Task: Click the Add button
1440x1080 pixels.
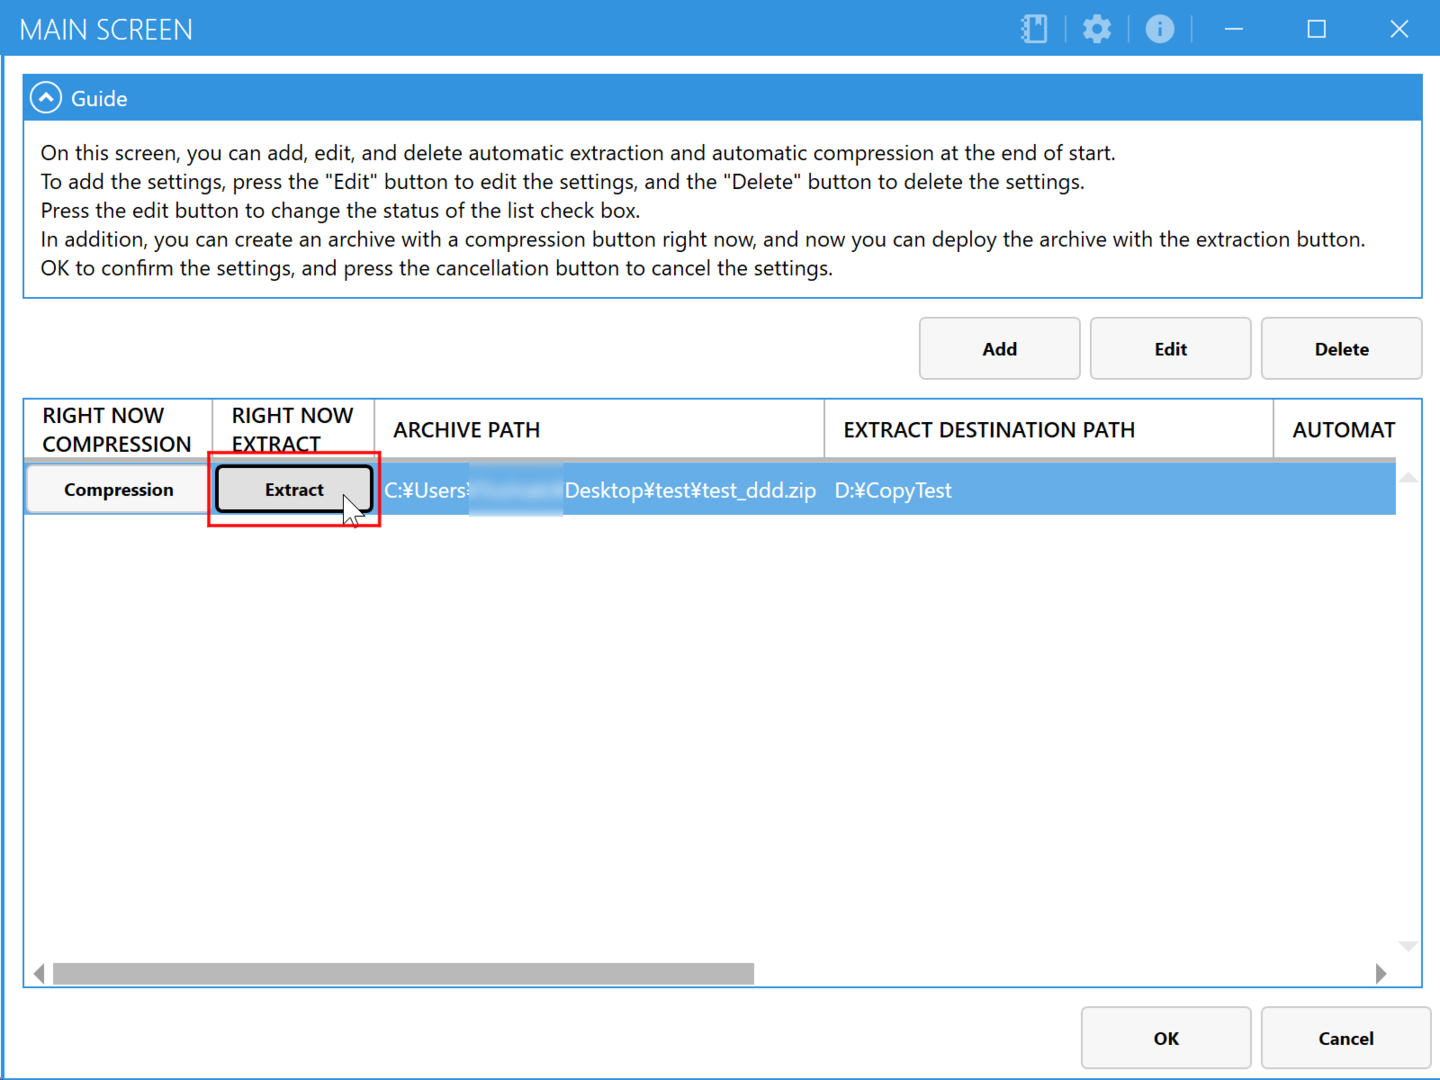Action: (x=999, y=349)
